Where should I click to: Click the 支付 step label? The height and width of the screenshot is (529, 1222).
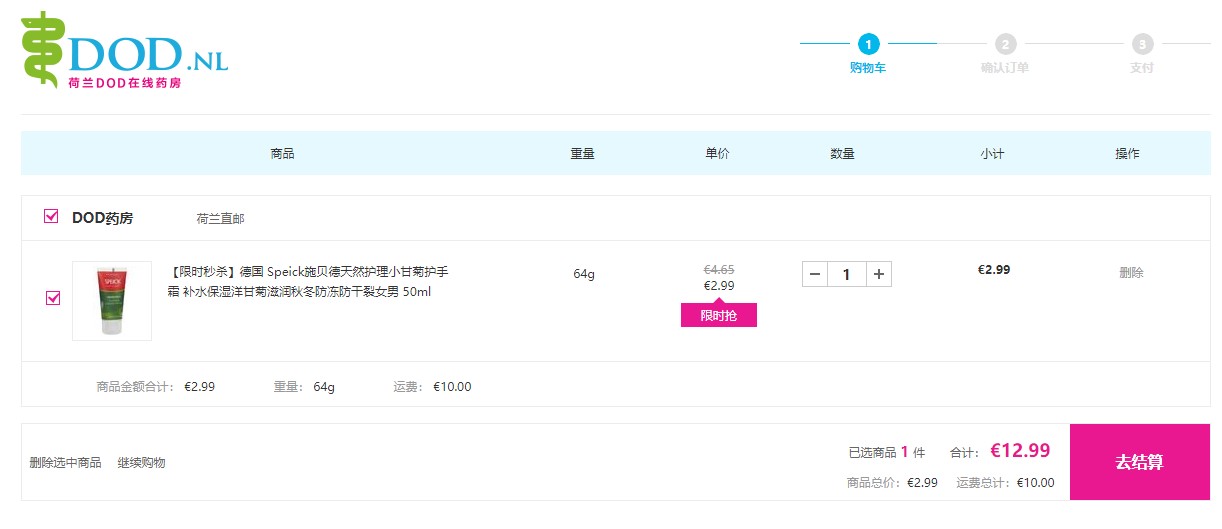tap(1142, 68)
